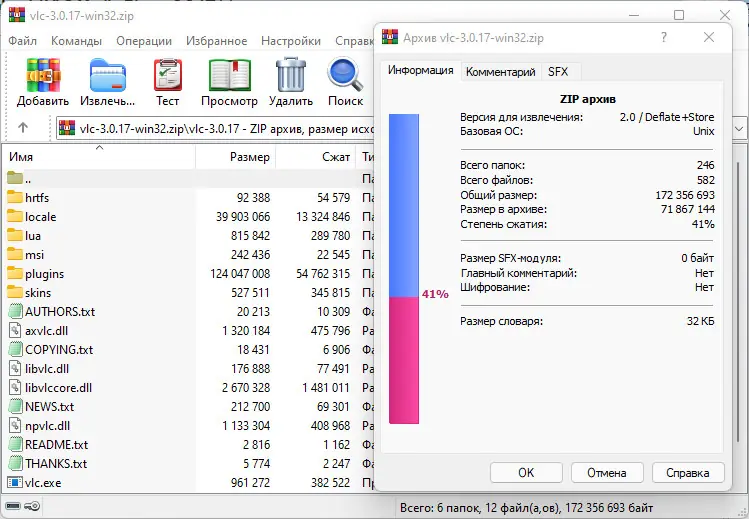Click the value 172 356 693 in dialog
749x519 pixels.
685,195
